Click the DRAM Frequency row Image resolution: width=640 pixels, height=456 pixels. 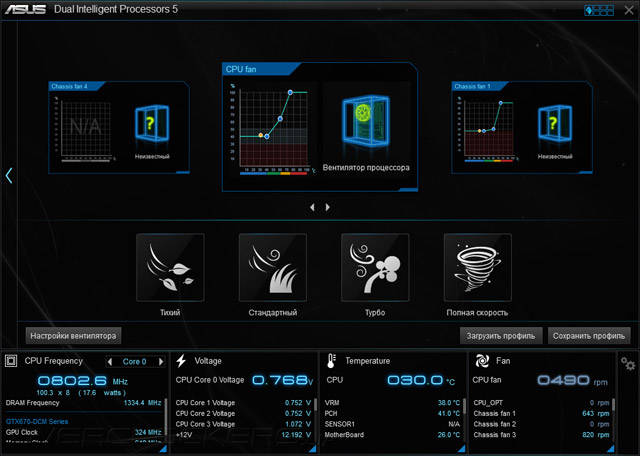tap(84, 403)
